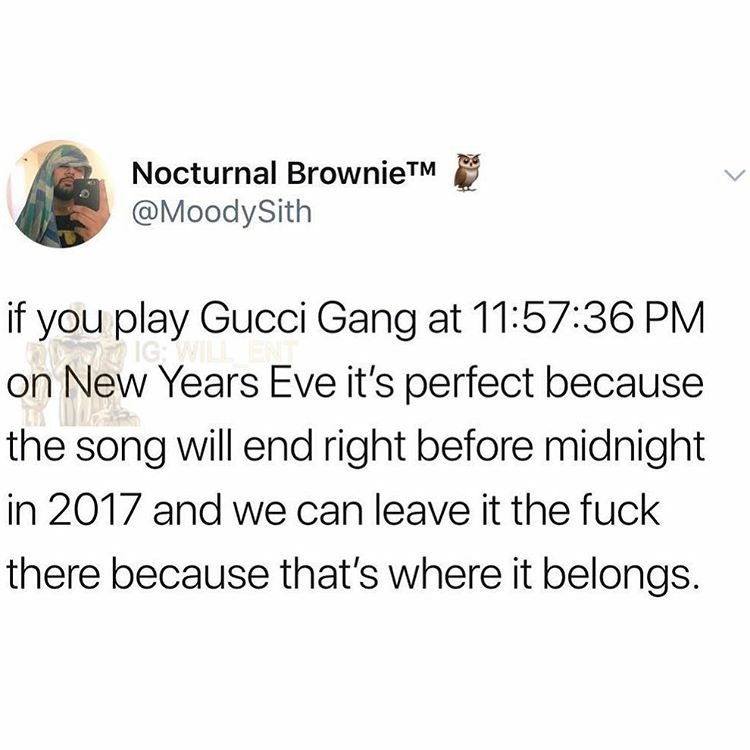Click the Nocturnal Brownie profile picture

(61, 194)
